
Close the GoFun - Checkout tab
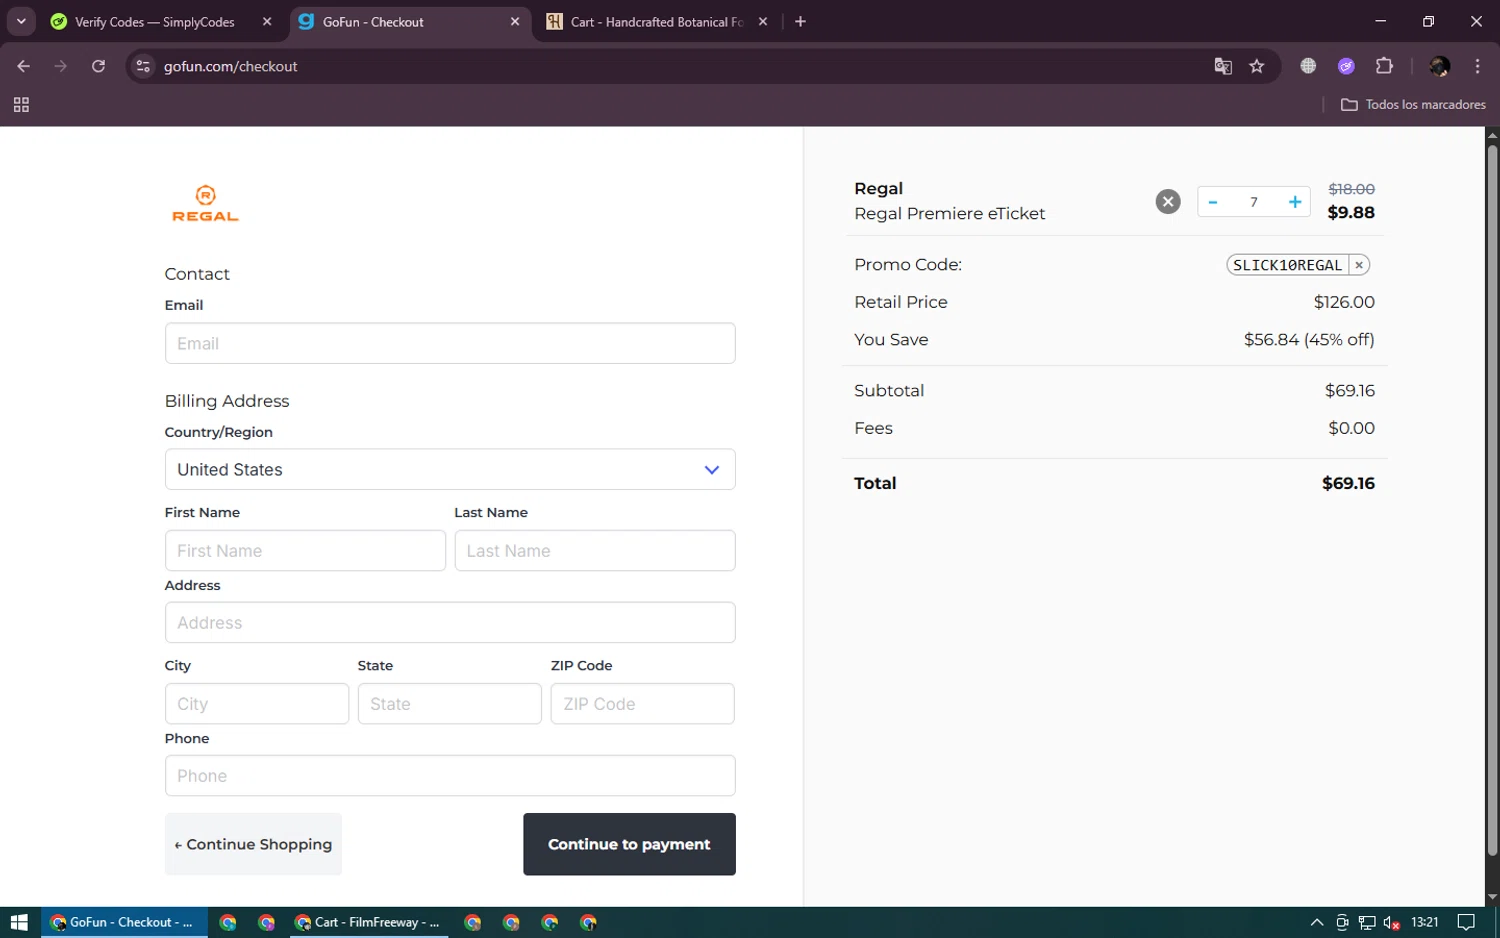515,22
